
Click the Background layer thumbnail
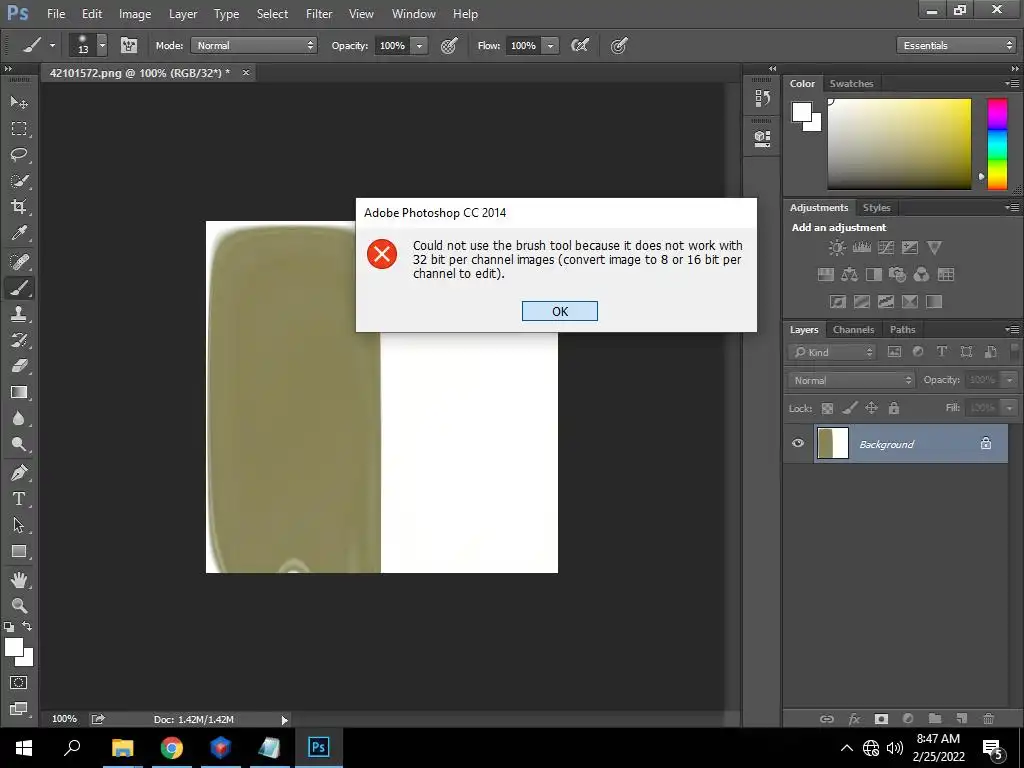pos(833,443)
